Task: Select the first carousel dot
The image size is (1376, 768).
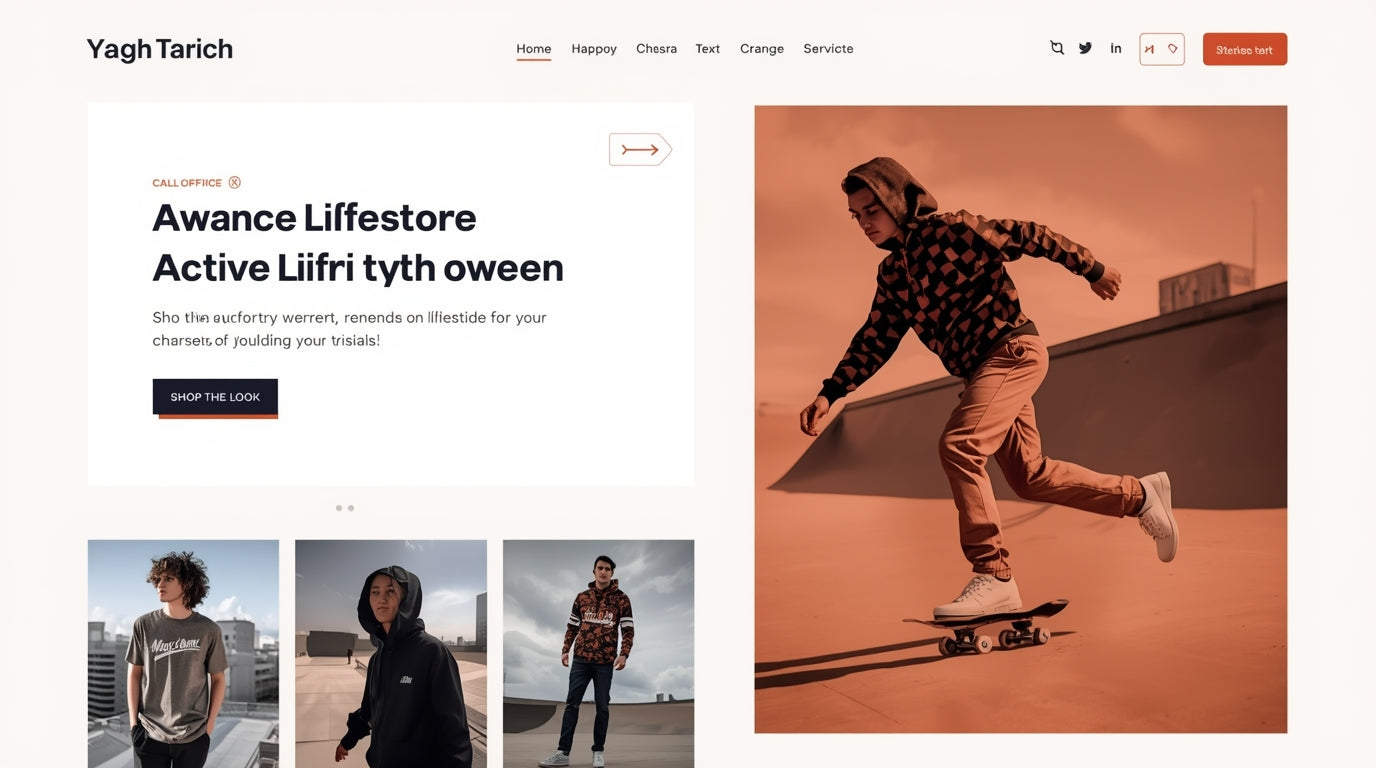Action: click(339, 508)
